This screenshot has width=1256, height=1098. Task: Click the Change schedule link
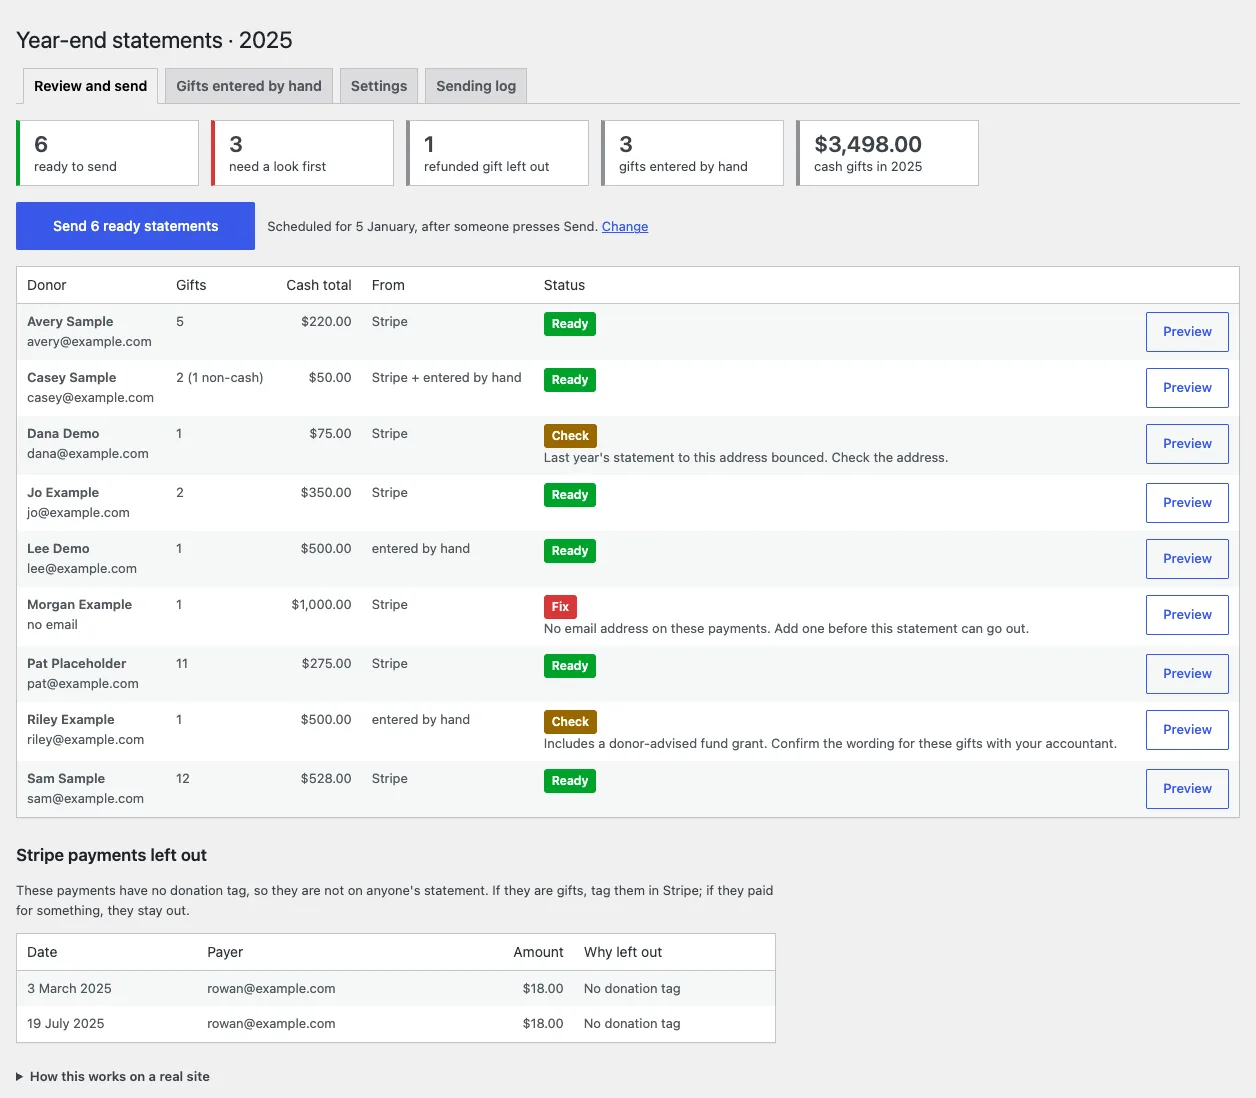pyautogui.click(x=625, y=227)
